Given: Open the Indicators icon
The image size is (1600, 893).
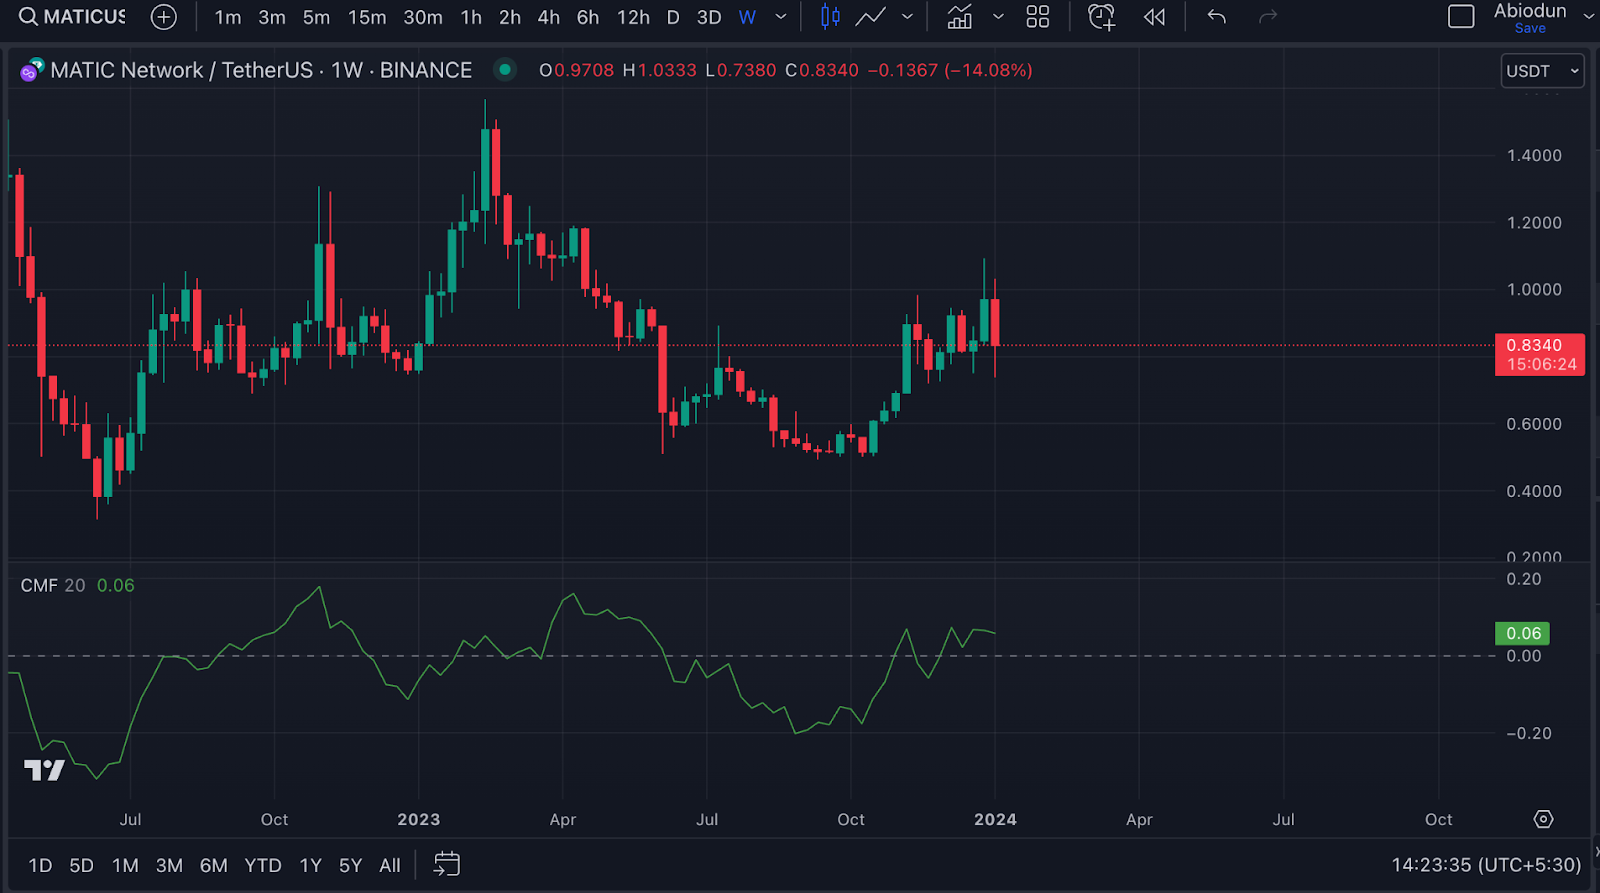Looking at the screenshot, I should (960, 17).
